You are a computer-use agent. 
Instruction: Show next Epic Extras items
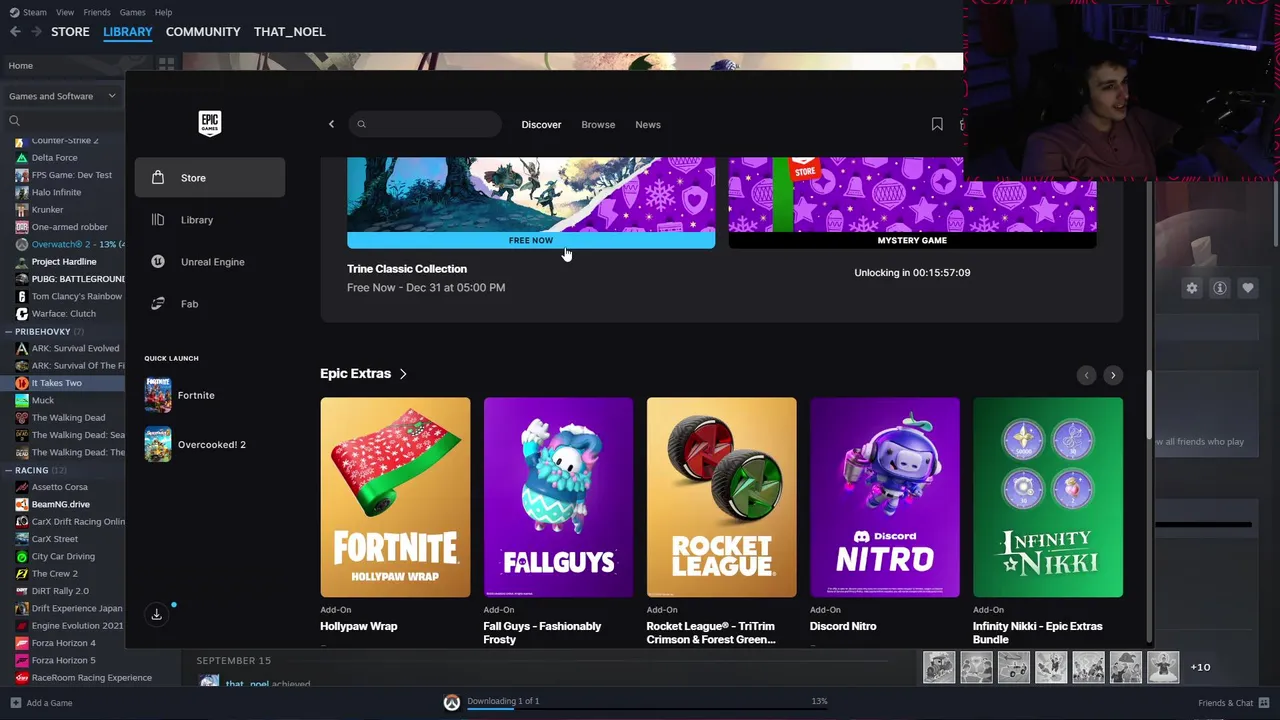[x=1113, y=375]
